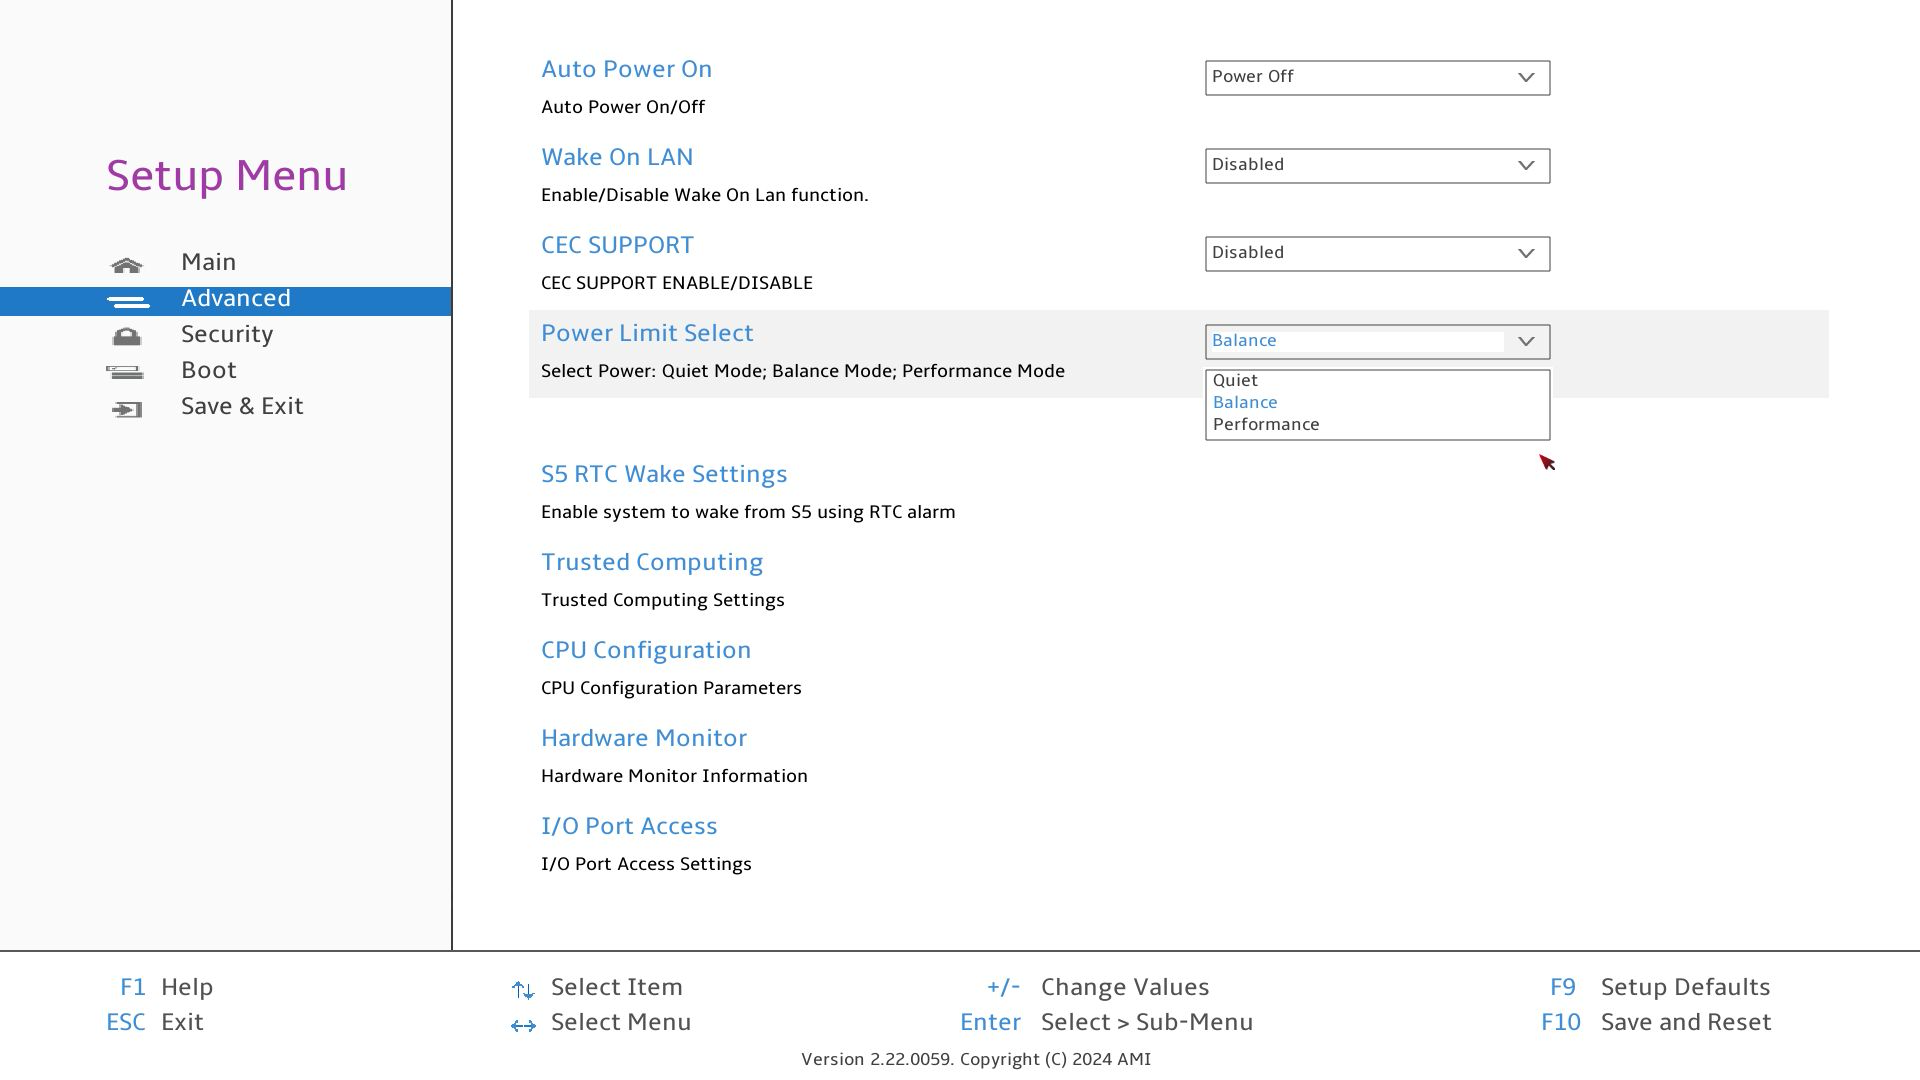Click the left-right Select Menu arrows icon
Image resolution: width=1920 pixels, height=1080 pixels.
coord(522,1025)
